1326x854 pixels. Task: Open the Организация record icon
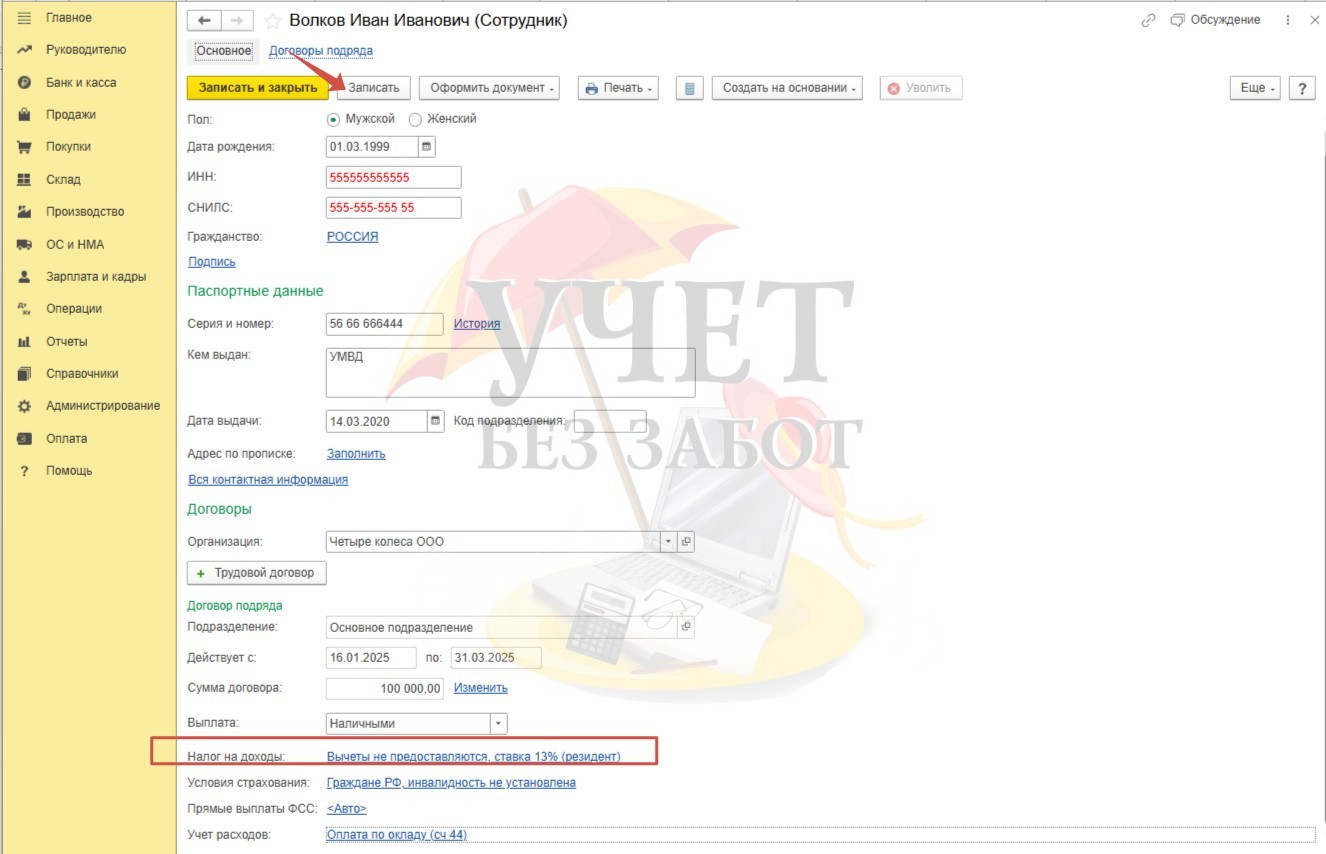pos(686,541)
